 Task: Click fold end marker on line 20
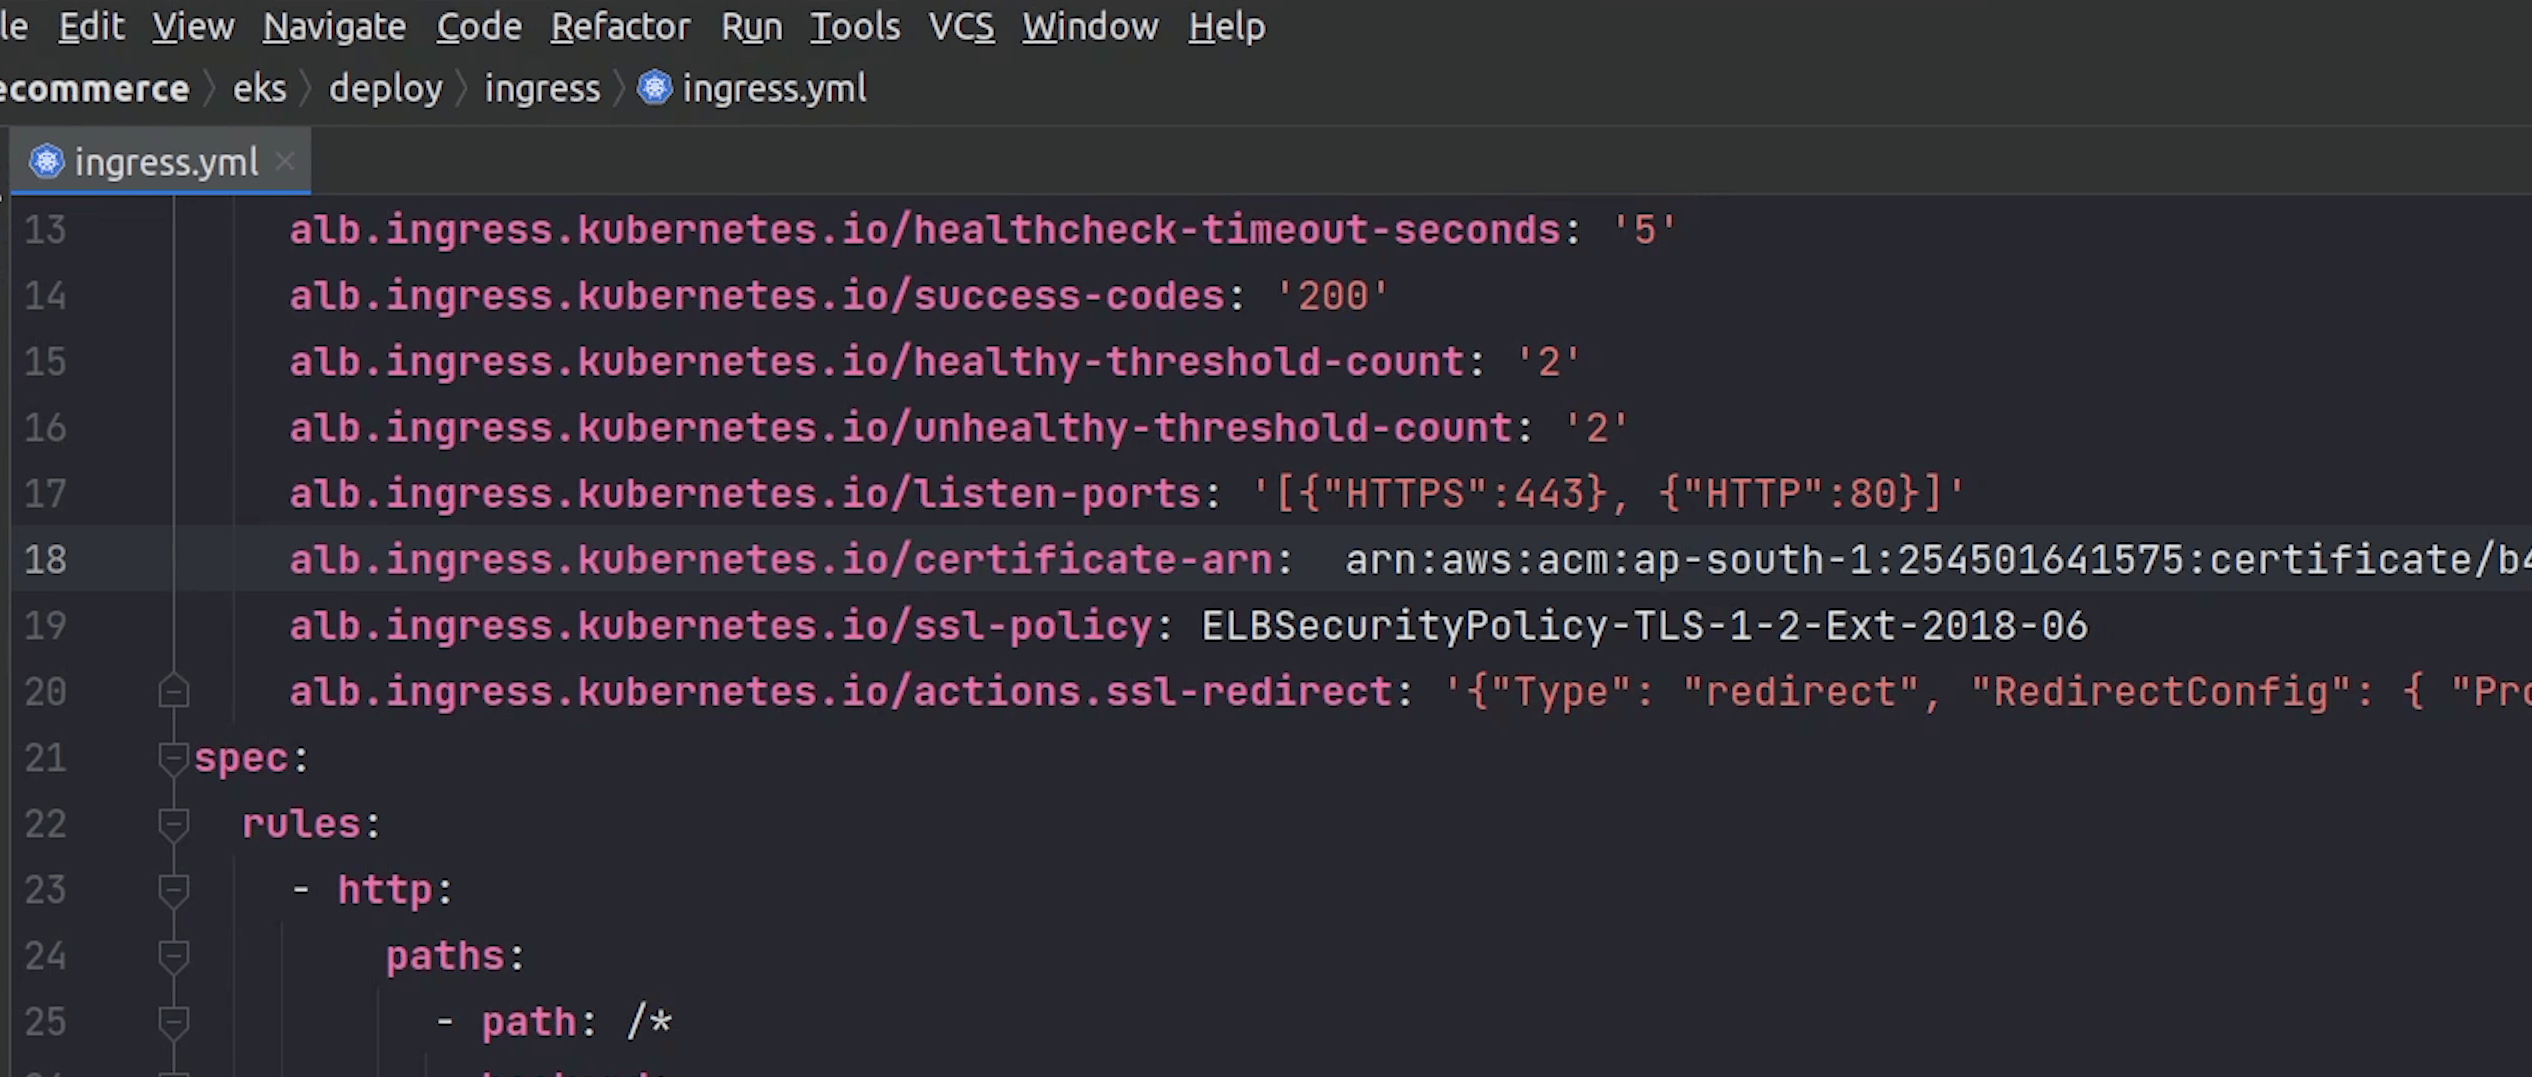click(173, 692)
